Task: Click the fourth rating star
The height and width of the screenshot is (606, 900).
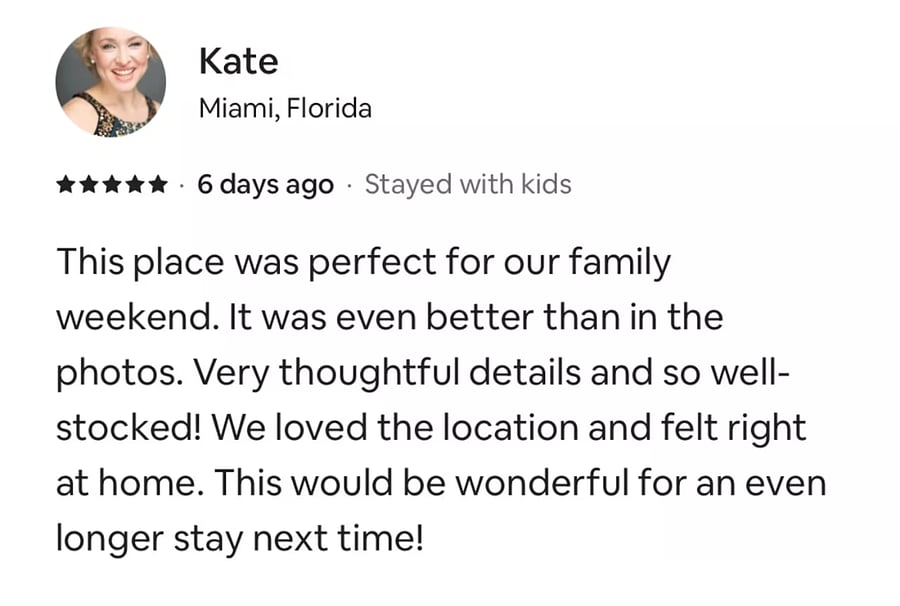Action: 135,185
